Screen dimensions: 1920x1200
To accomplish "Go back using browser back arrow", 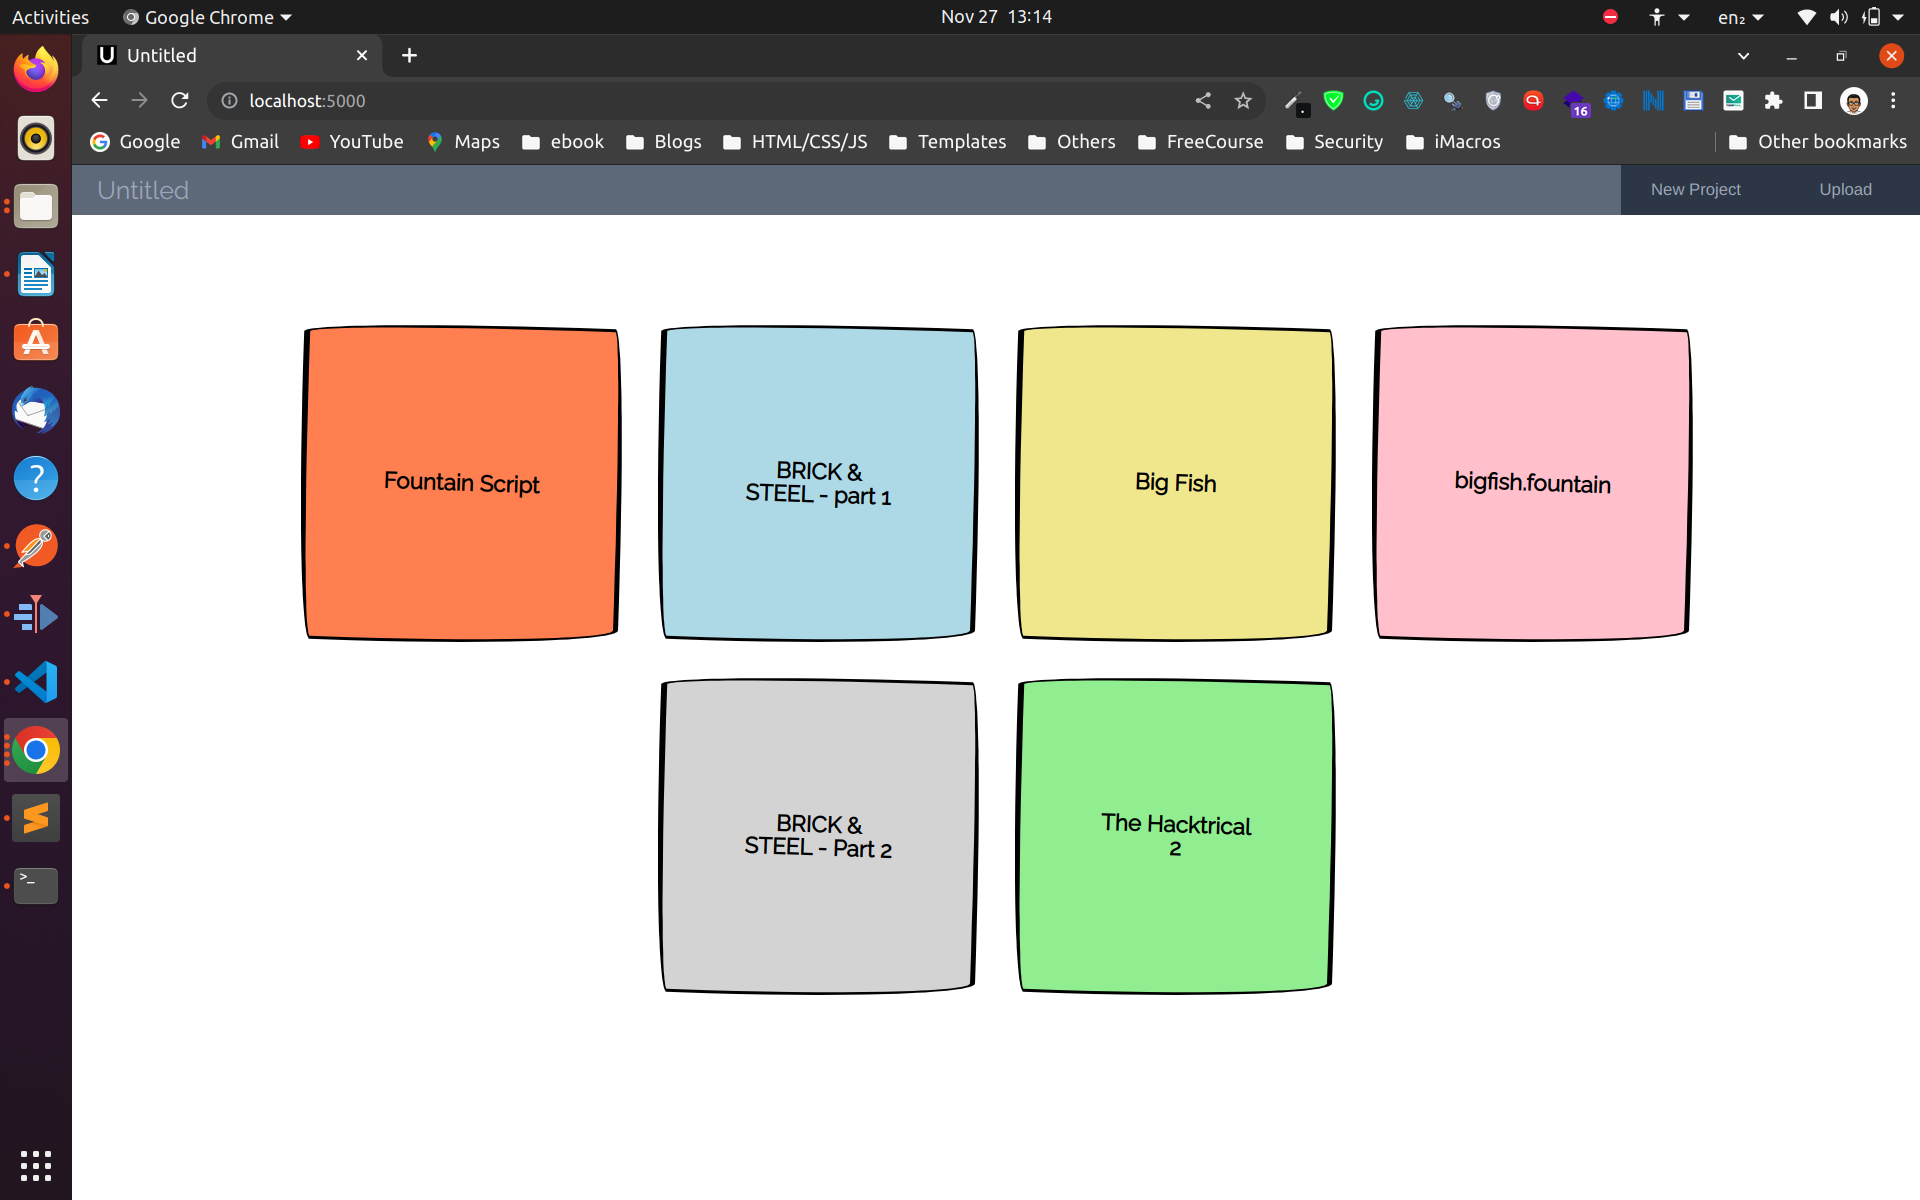I will point(99,101).
